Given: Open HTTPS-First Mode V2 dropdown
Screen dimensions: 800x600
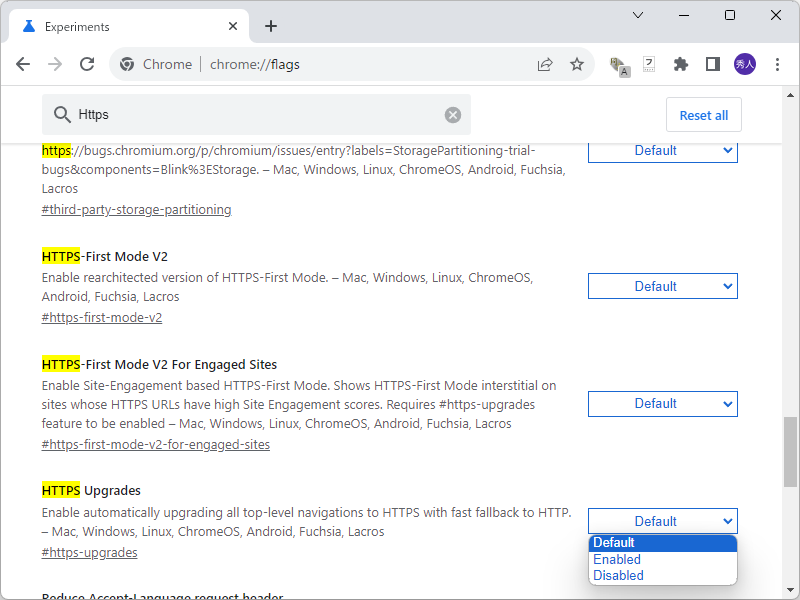Looking at the screenshot, I should [x=662, y=286].
